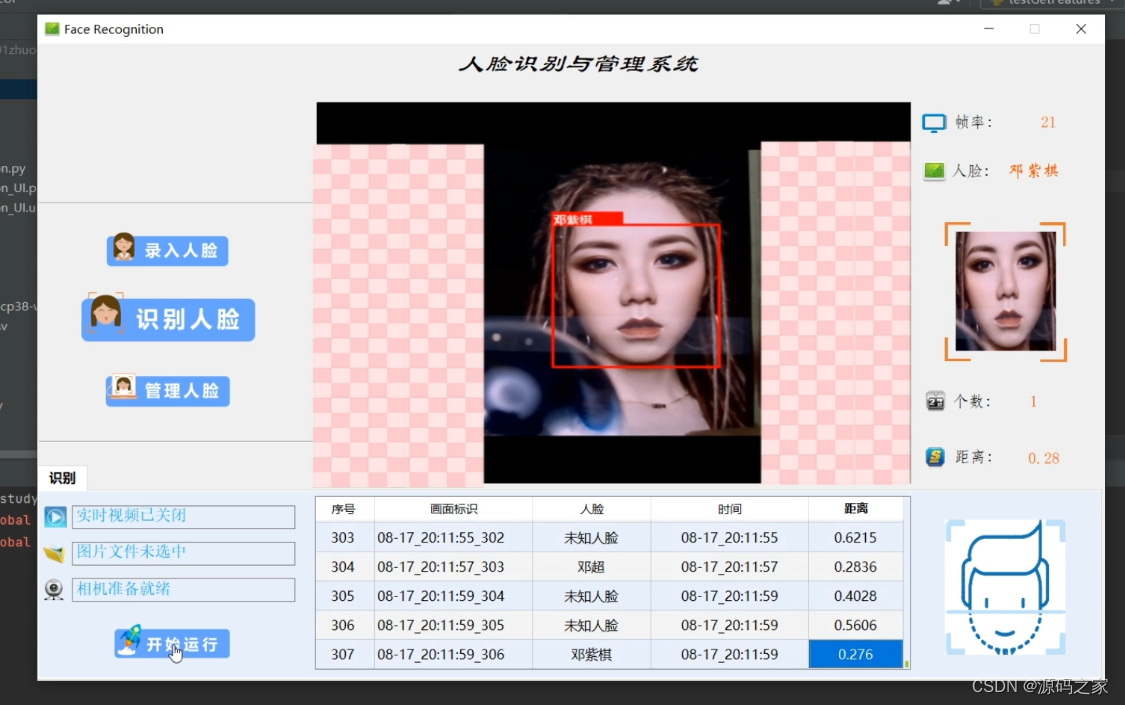Click the green picture icon beside 人脸

933,170
